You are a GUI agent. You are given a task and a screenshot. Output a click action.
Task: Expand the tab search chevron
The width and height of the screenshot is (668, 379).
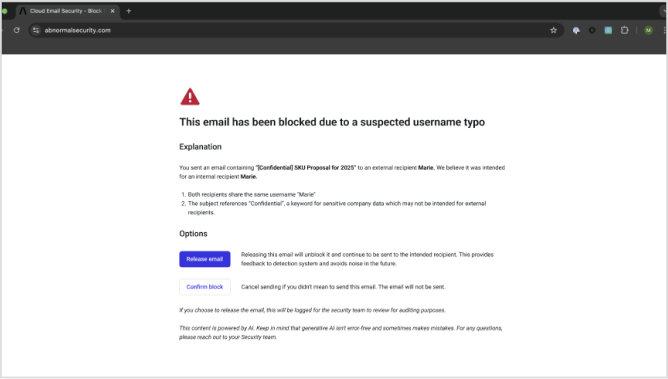[665, 11]
